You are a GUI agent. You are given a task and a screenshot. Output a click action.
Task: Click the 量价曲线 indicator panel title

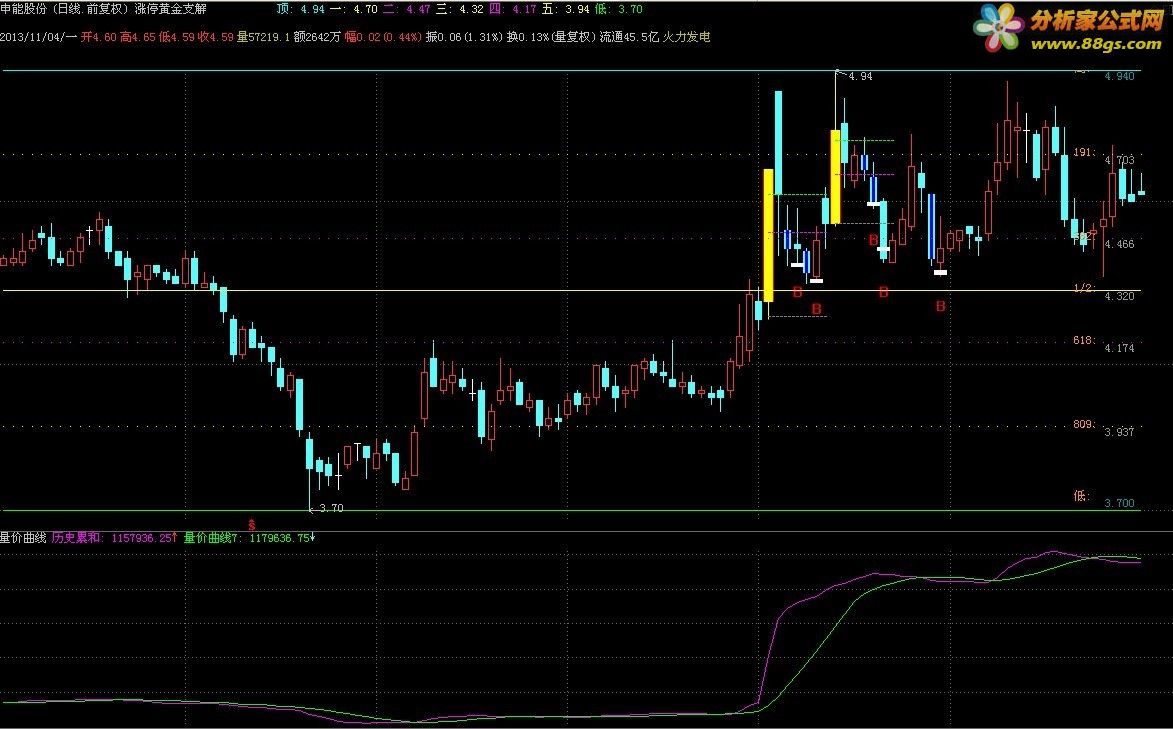tap(23, 537)
